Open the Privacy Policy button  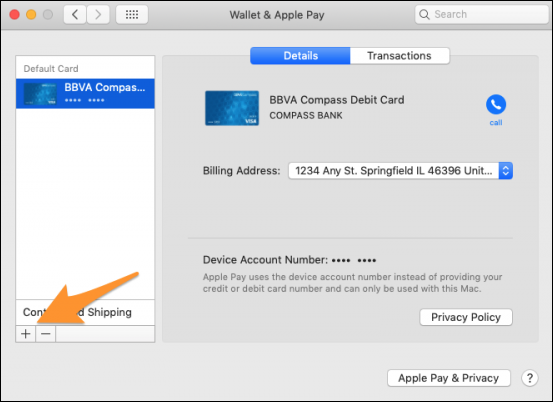pyautogui.click(x=466, y=317)
